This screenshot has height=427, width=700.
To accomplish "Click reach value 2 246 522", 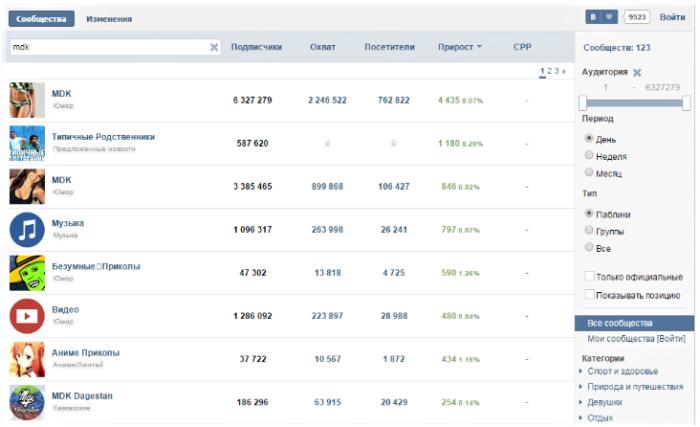I will click(x=327, y=100).
